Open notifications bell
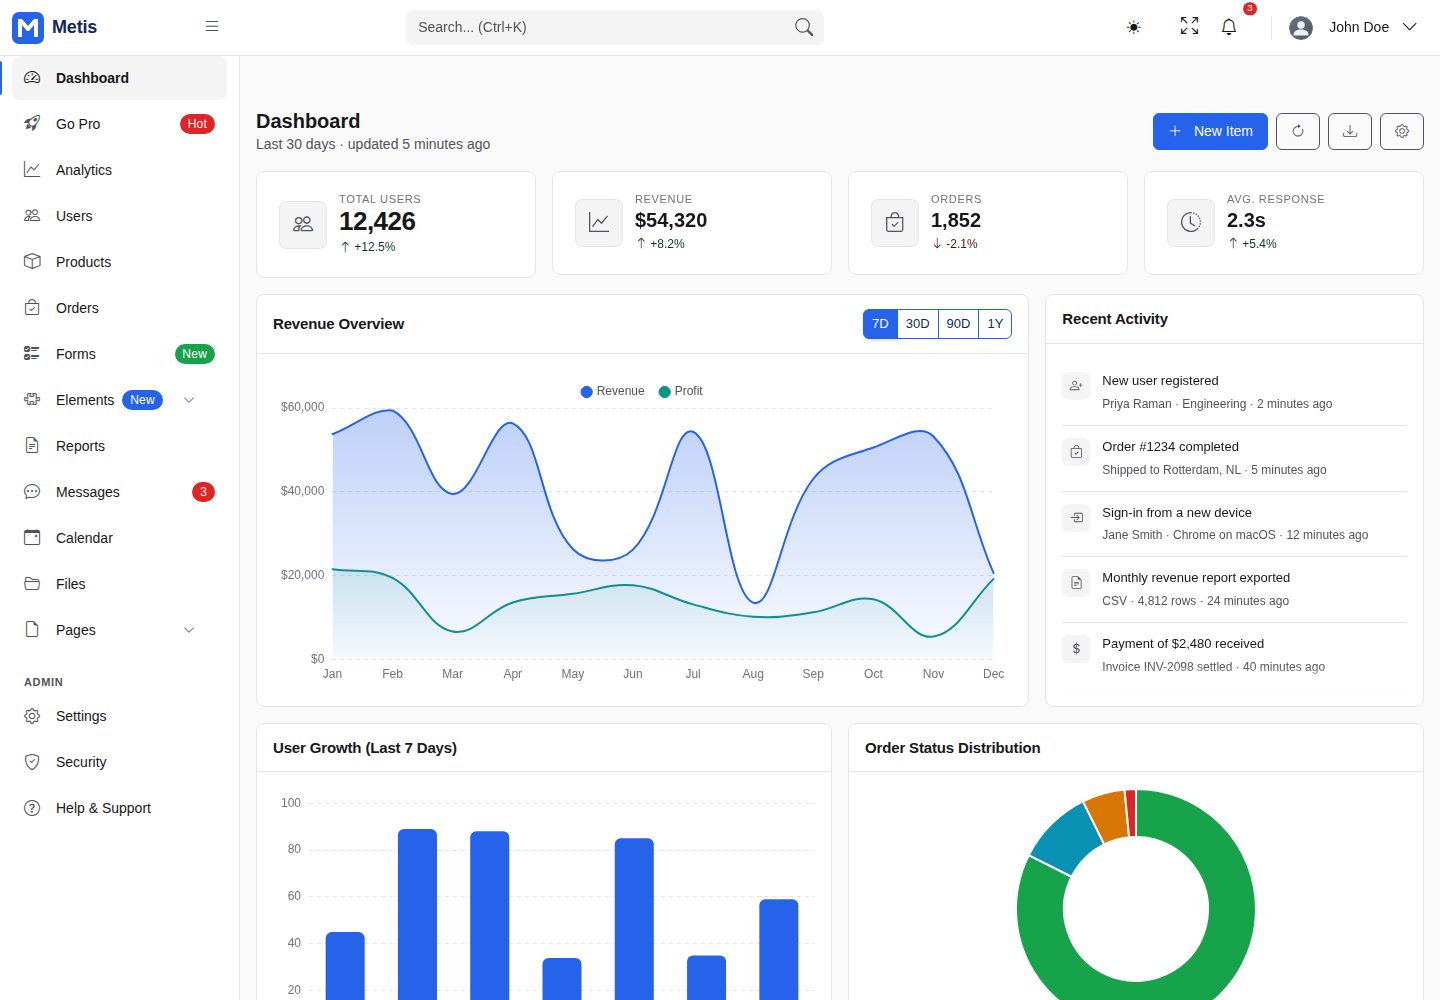This screenshot has height=1000, width=1440. (x=1229, y=27)
